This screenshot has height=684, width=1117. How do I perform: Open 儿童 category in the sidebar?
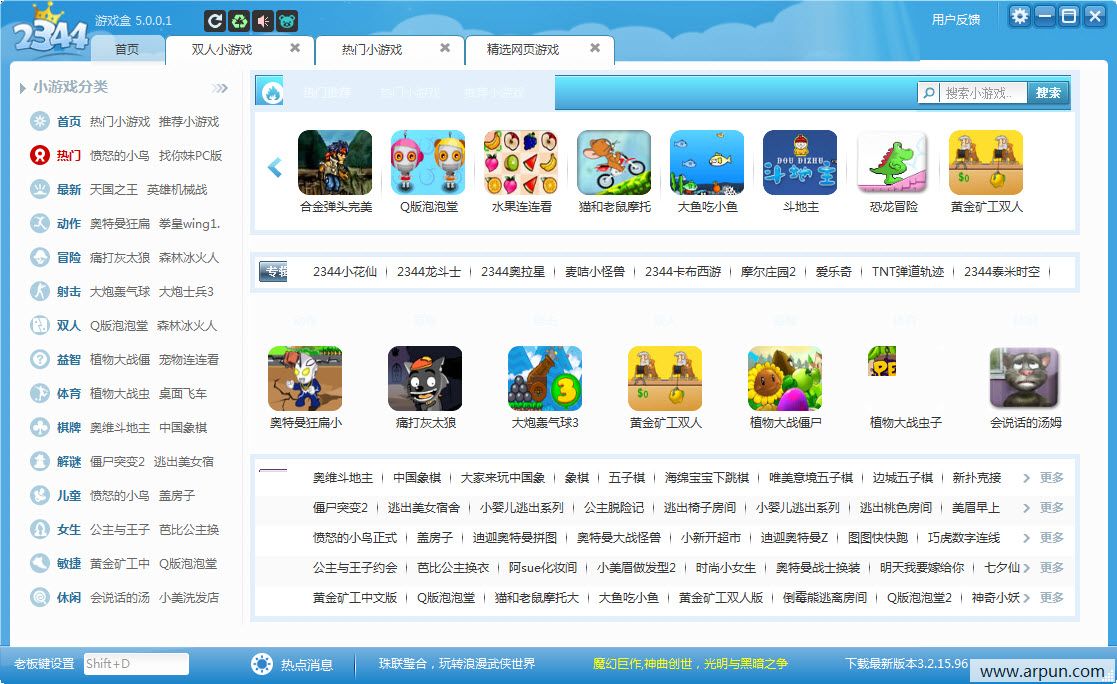[x=68, y=495]
